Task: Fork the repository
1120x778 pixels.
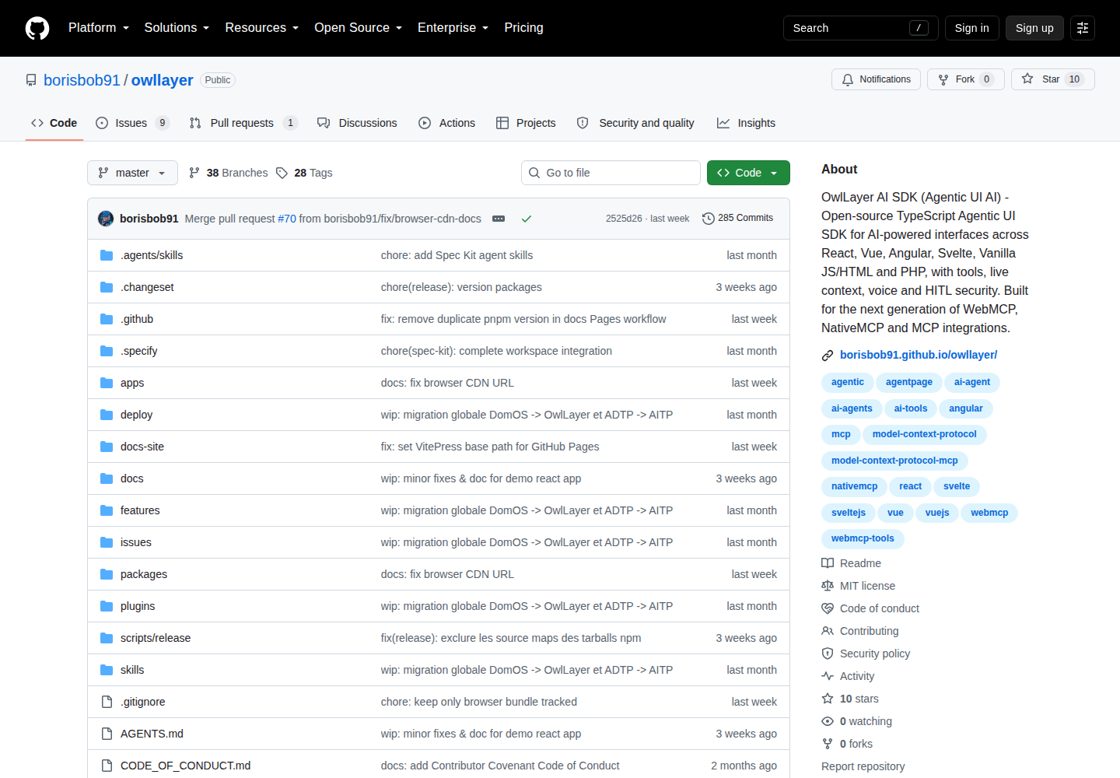Action: 966,79
